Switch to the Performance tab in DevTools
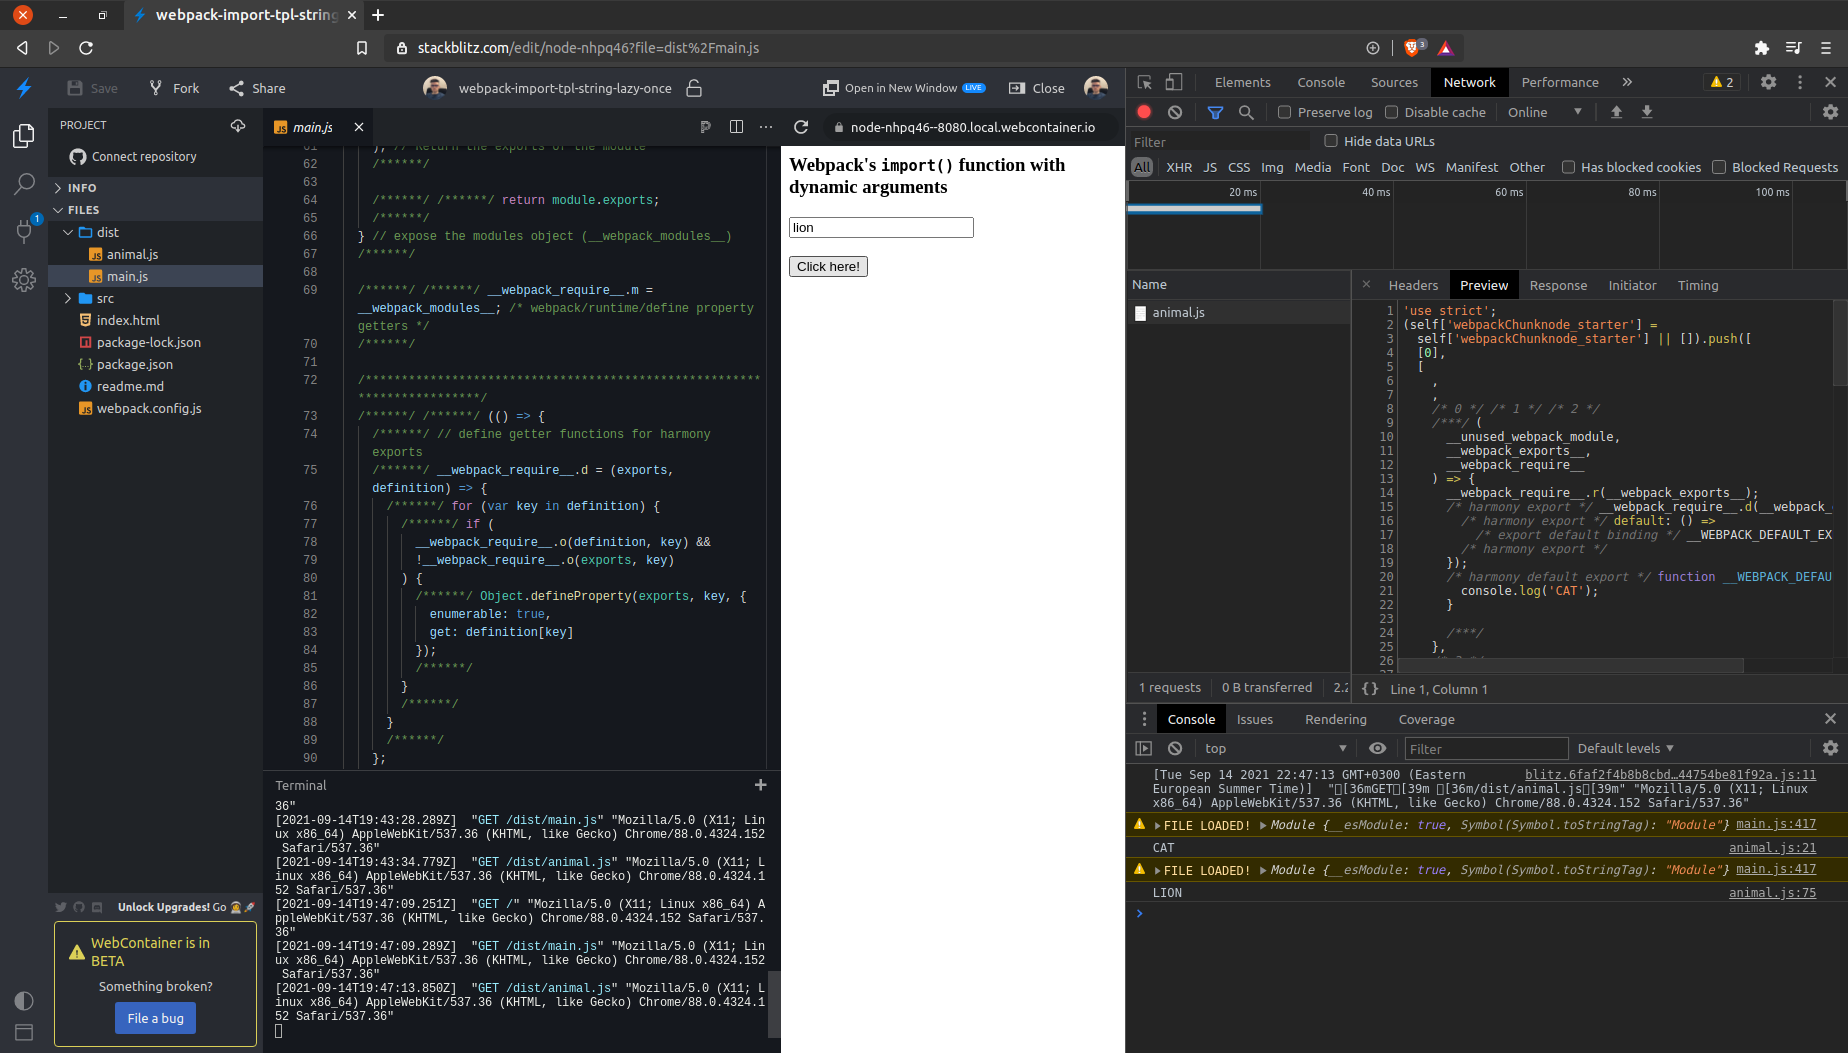The height and width of the screenshot is (1053, 1848). pyautogui.click(x=1559, y=82)
